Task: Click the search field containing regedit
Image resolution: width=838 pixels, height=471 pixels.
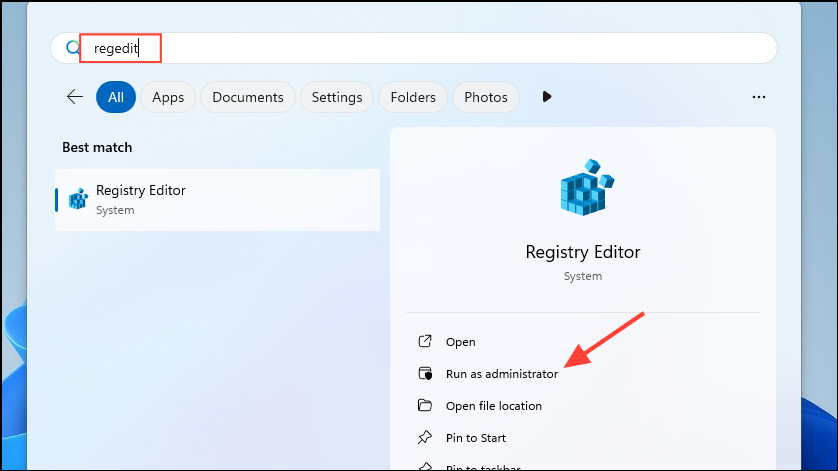Action: (x=414, y=48)
